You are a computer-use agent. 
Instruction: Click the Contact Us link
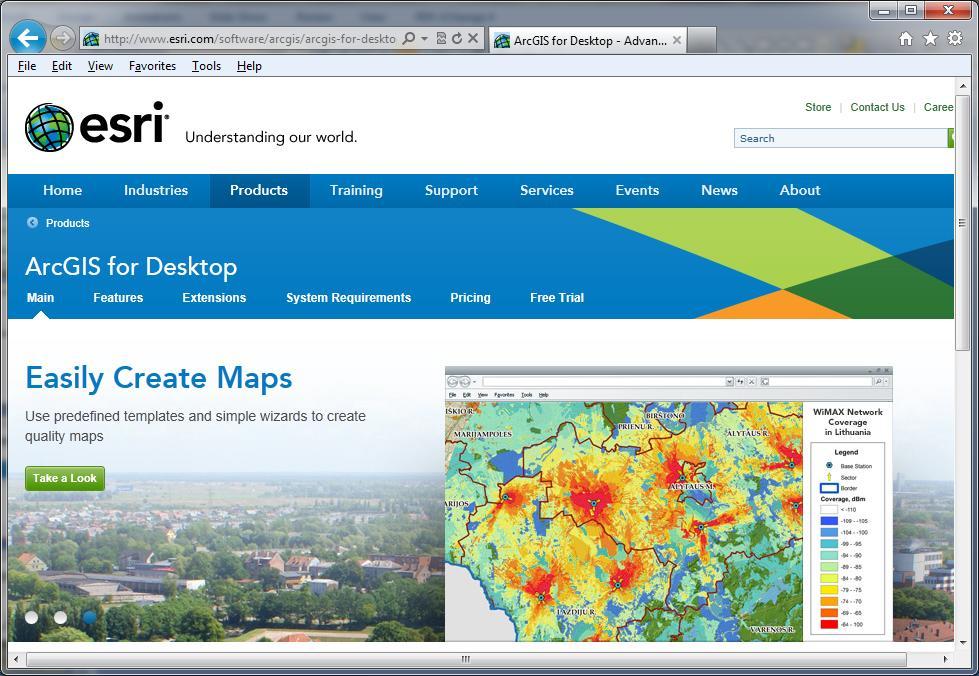tap(877, 107)
